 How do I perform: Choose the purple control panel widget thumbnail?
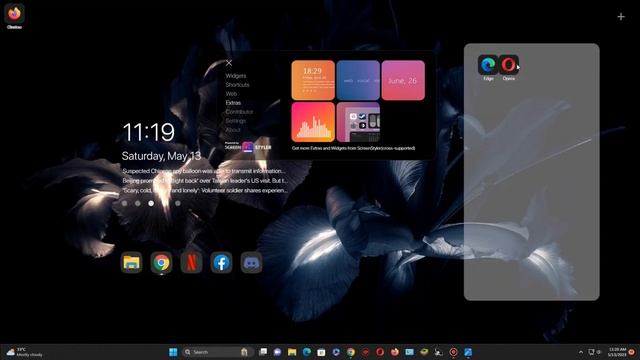point(358,122)
